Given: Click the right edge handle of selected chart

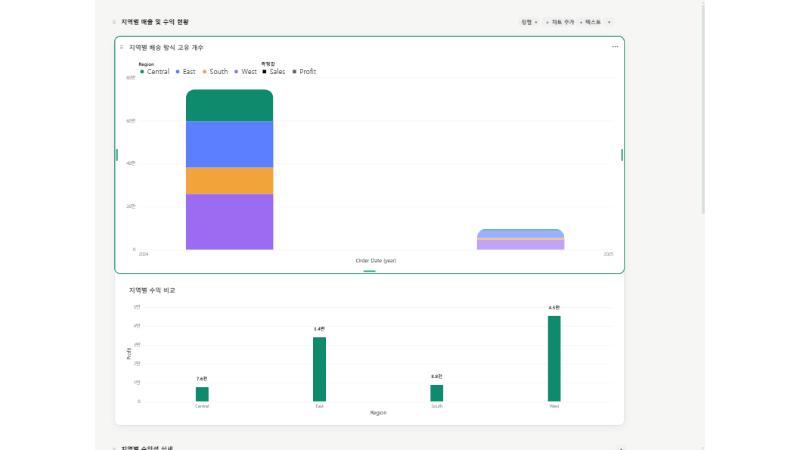Looking at the screenshot, I should [622, 155].
